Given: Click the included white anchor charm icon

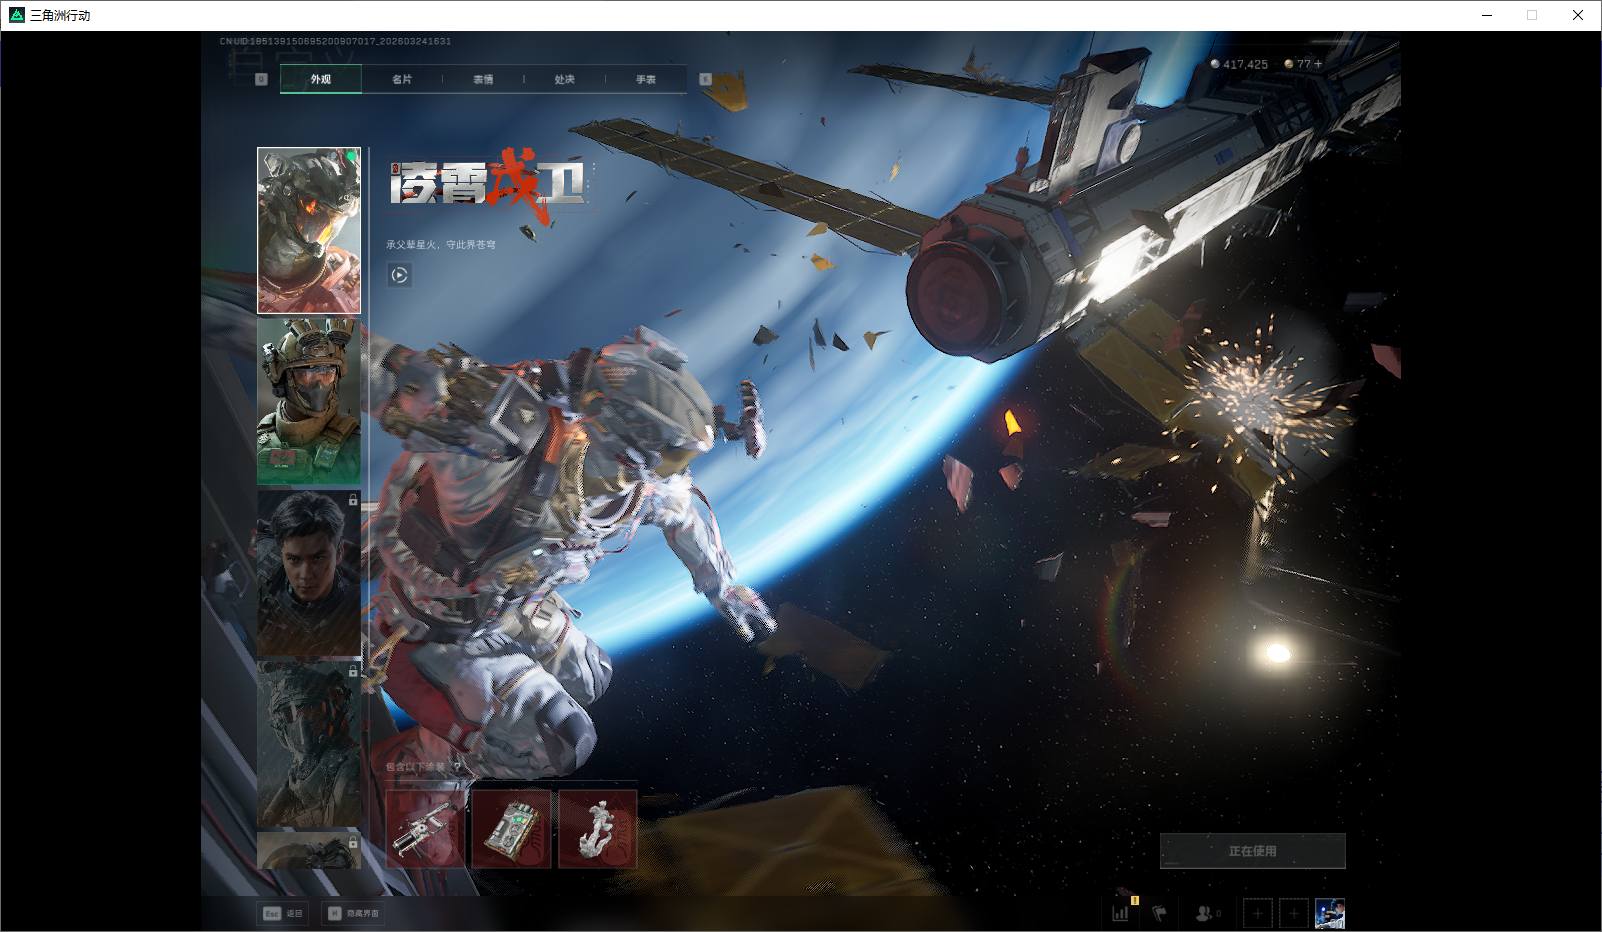Looking at the screenshot, I should pos(597,829).
